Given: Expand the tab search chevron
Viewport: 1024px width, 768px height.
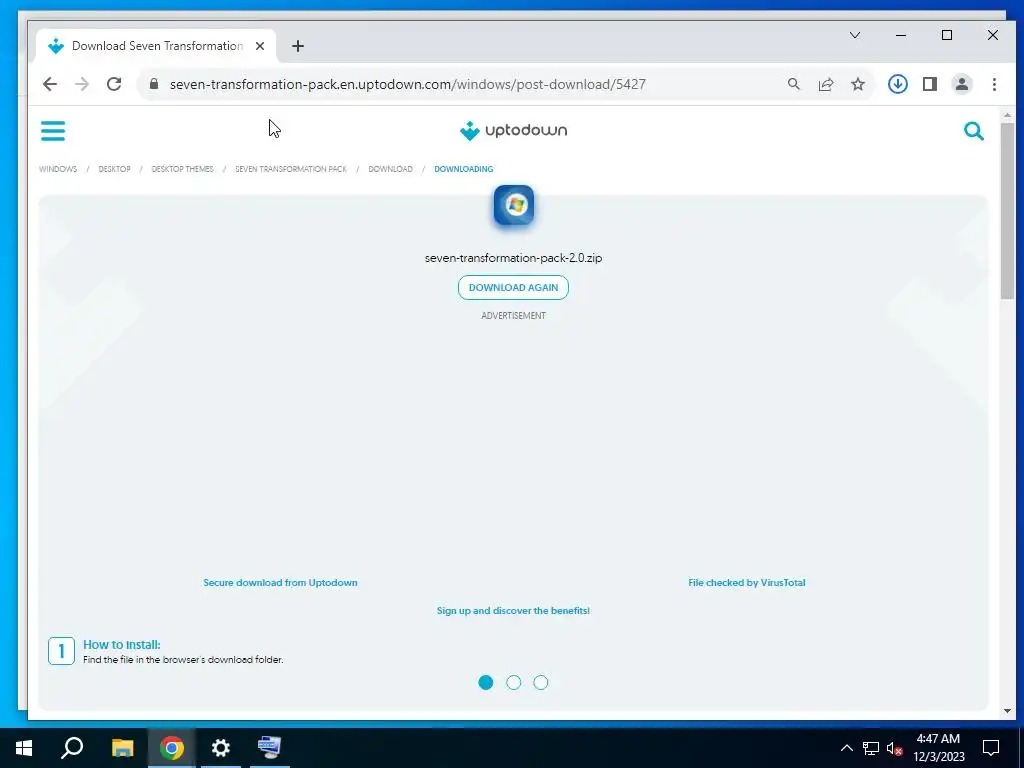Looking at the screenshot, I should point(855,35).
